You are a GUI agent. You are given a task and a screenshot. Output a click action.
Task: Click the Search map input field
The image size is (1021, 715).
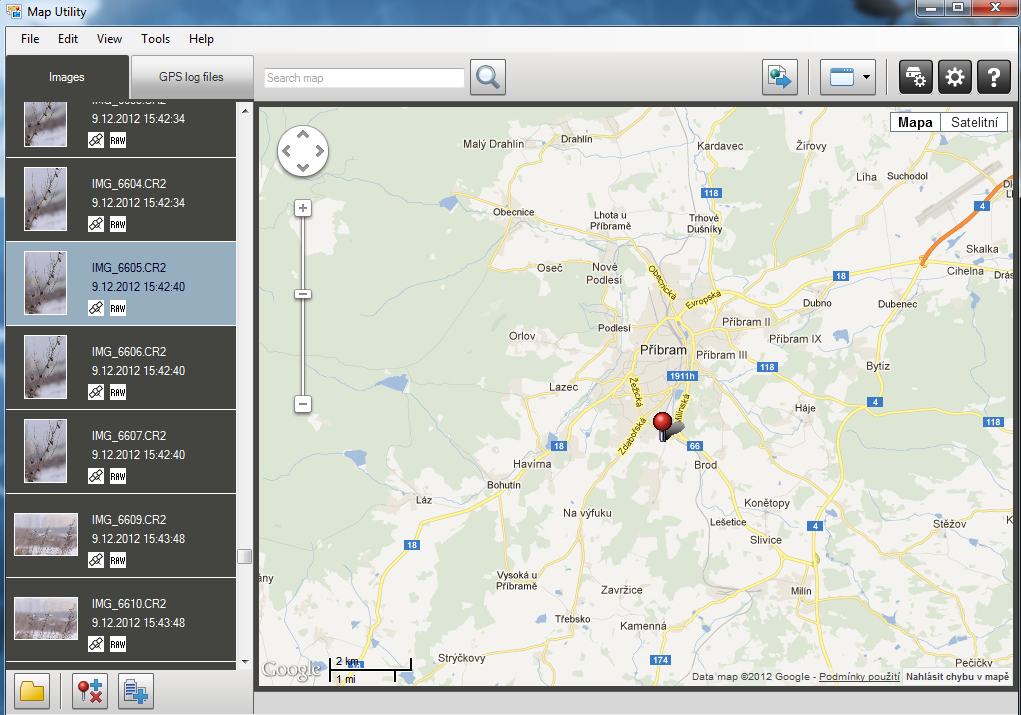[364, 78]
